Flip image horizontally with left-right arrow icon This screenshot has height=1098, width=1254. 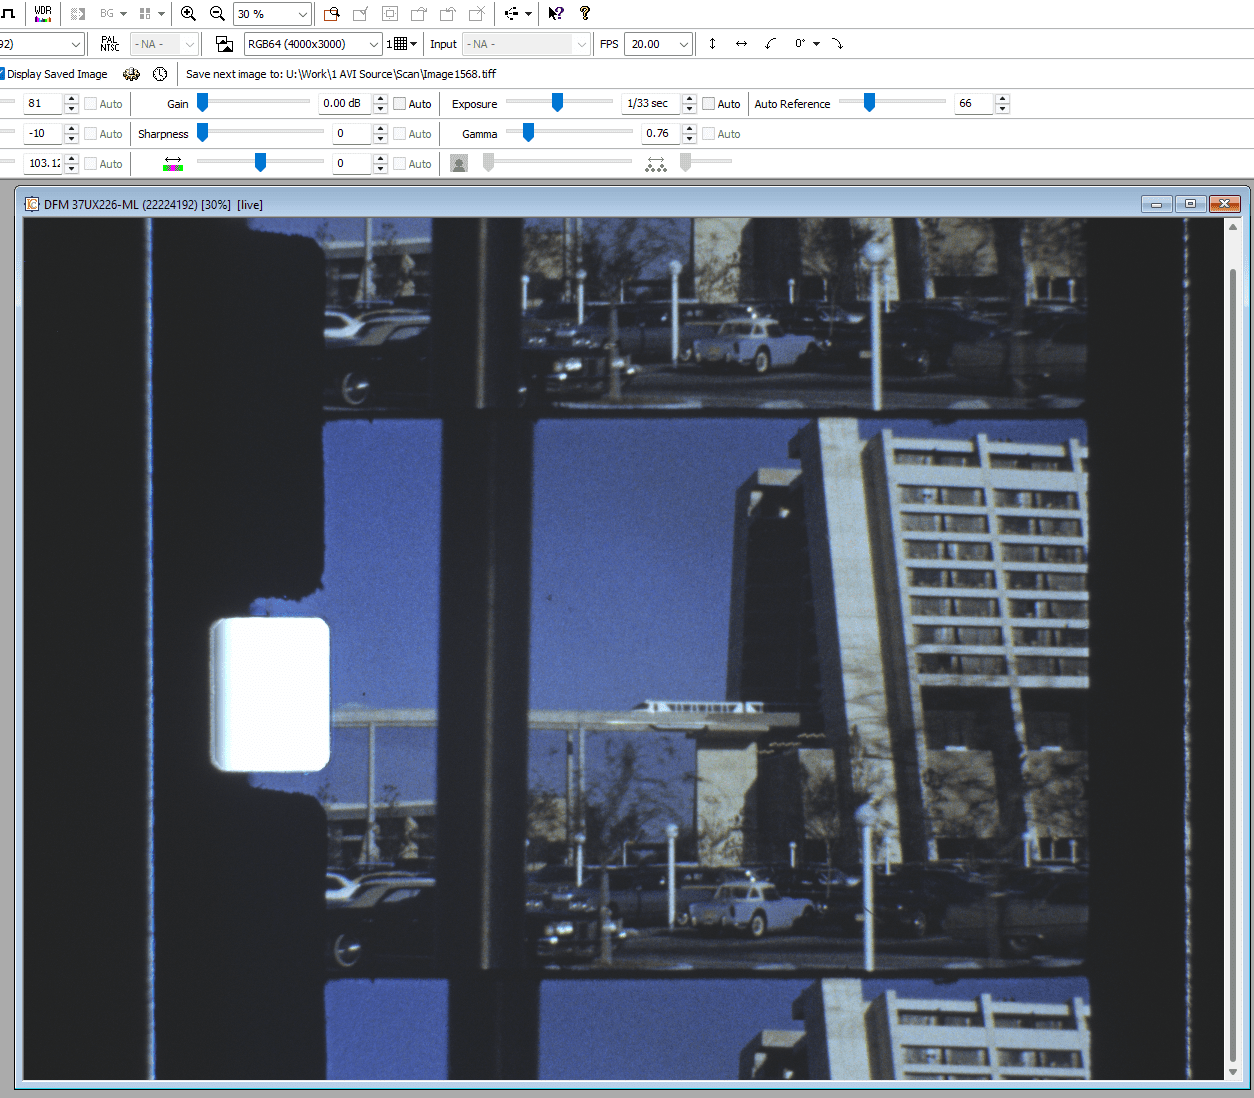point(741,44)
